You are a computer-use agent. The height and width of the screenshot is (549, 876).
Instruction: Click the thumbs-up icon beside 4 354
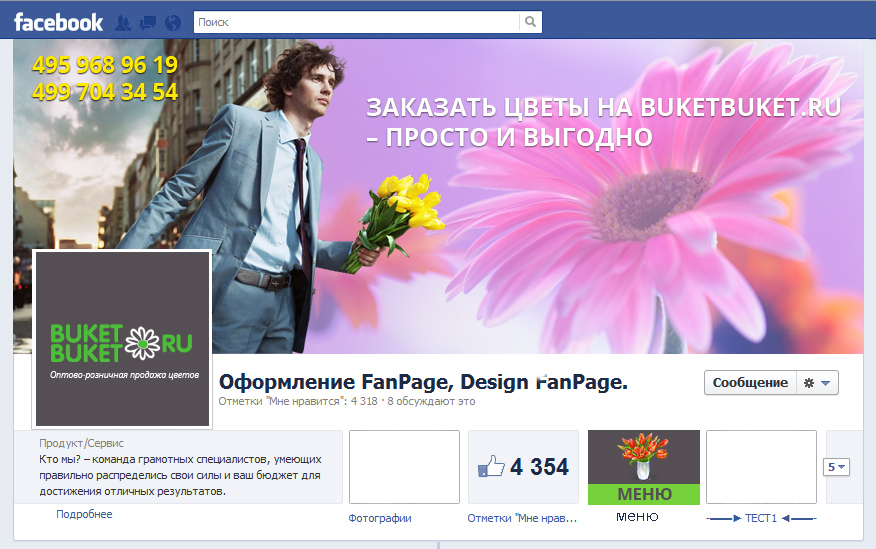(x=491, y=466)
